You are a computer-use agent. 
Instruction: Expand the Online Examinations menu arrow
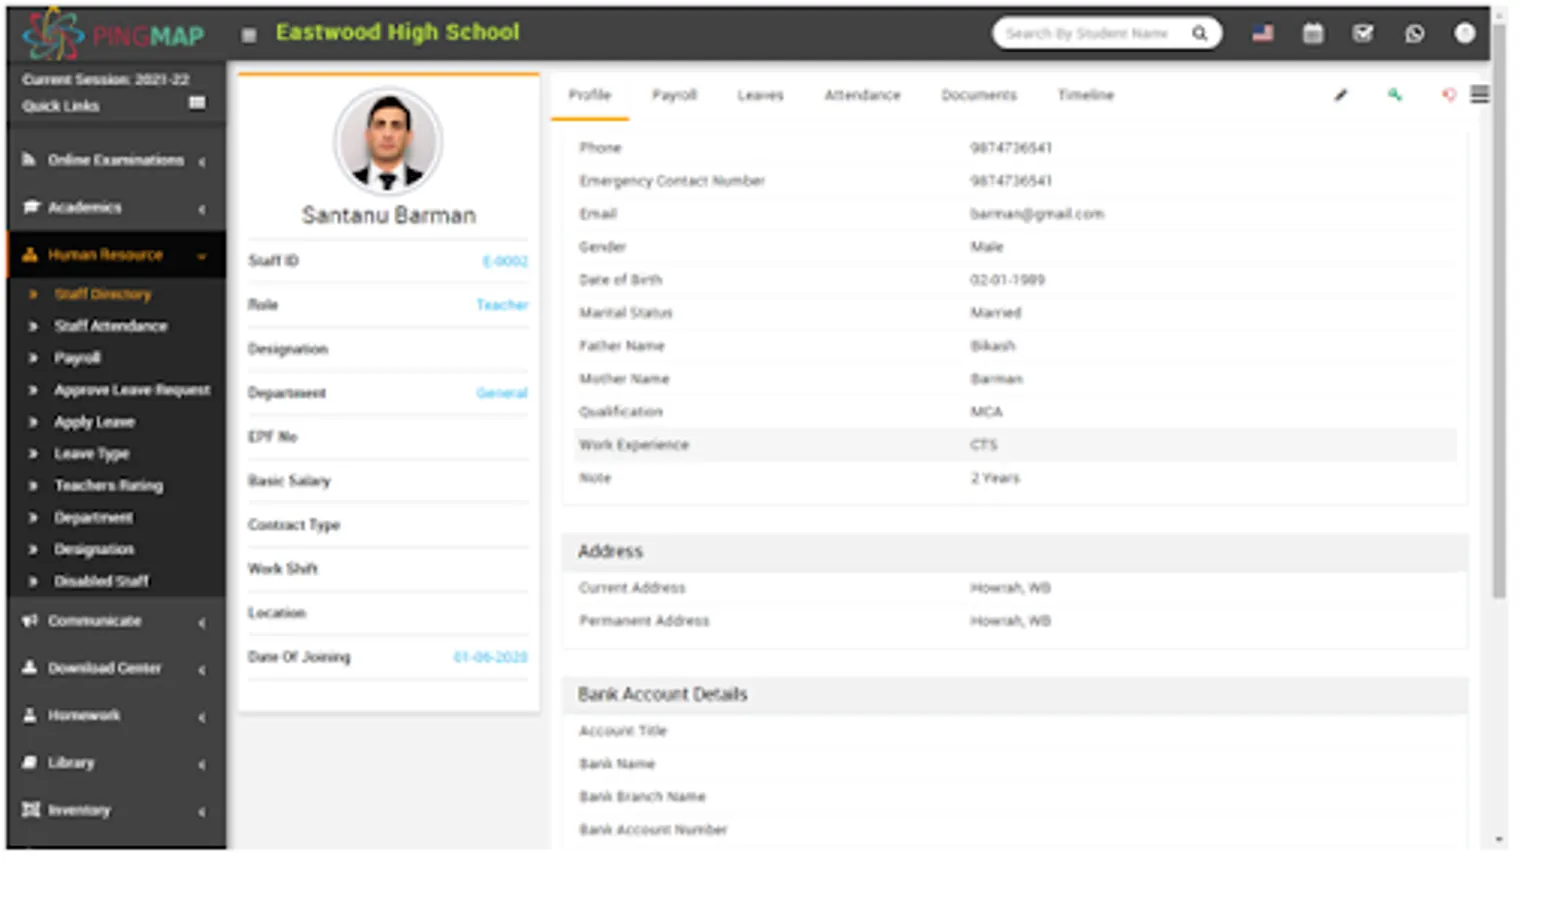coord(202,161)
